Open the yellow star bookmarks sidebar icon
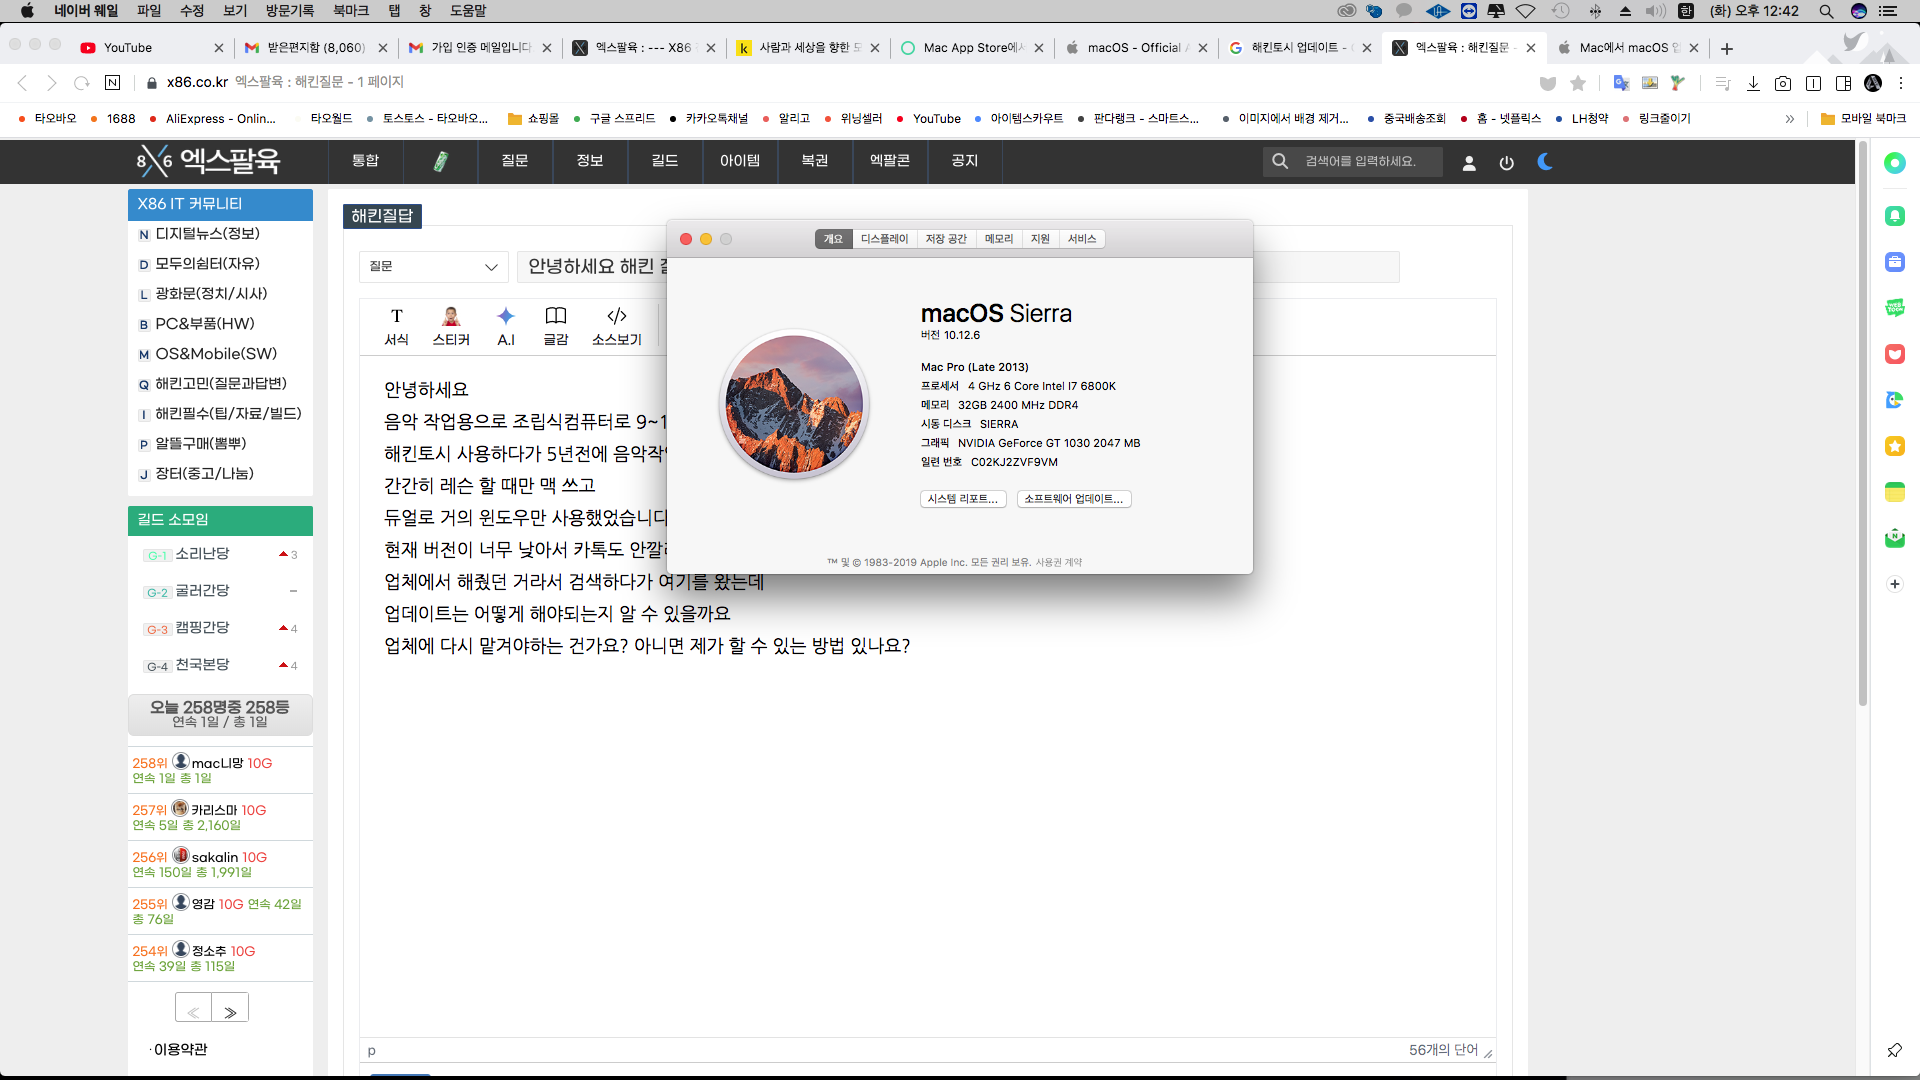 (x=1895, y=446)
